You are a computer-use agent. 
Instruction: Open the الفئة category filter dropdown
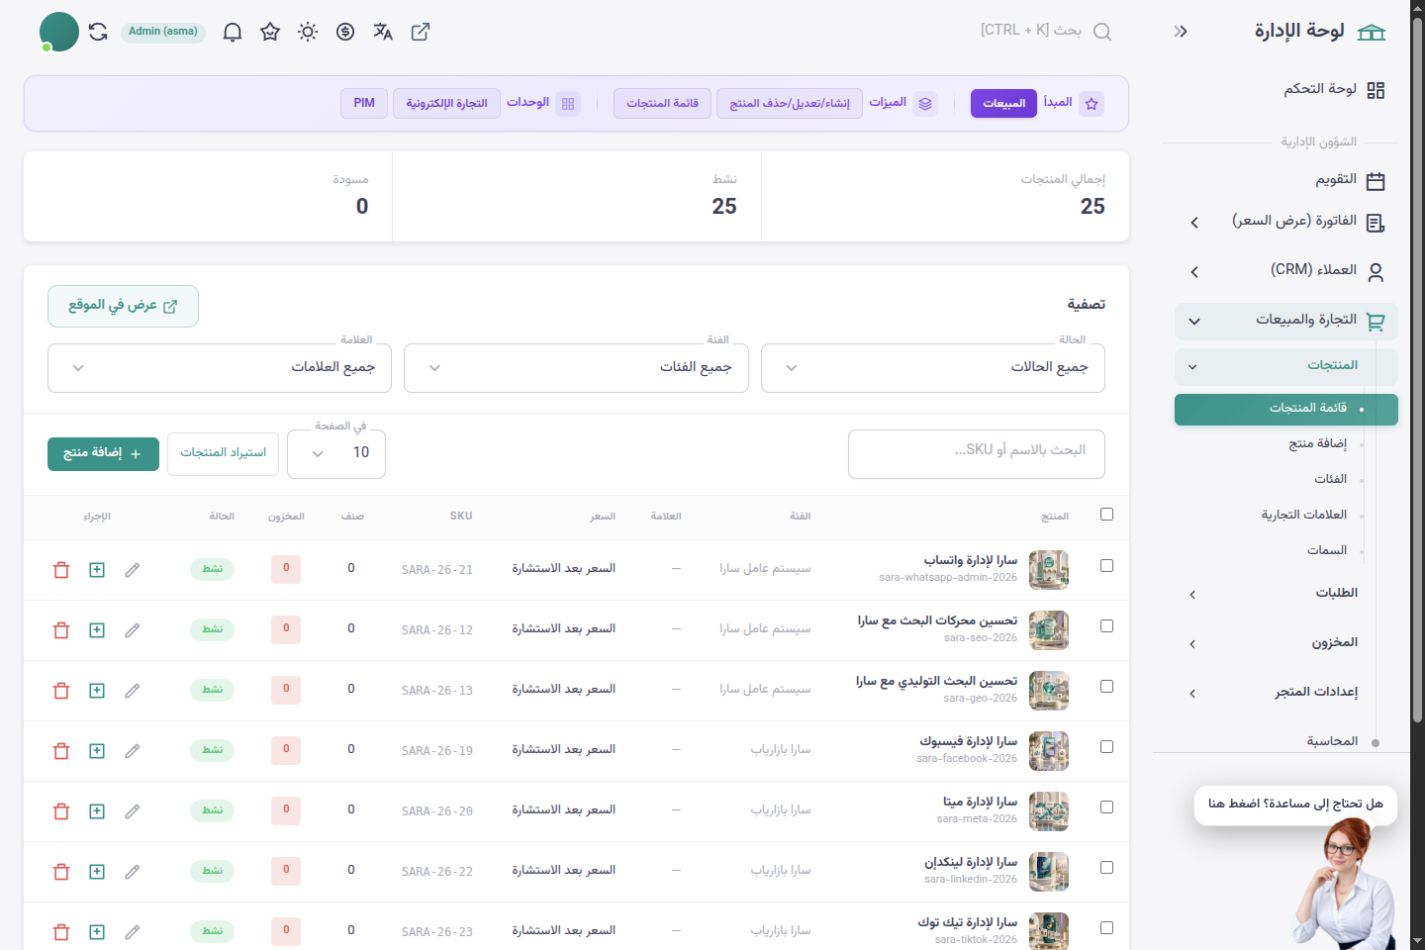tap(576, 368)
